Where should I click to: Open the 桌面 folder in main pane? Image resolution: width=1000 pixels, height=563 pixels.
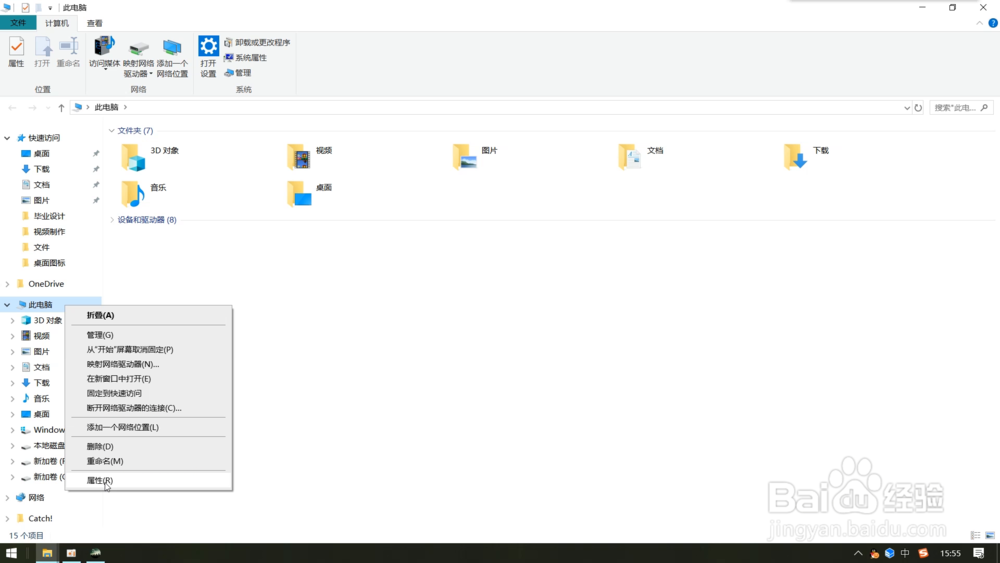(x=298, y=194)
